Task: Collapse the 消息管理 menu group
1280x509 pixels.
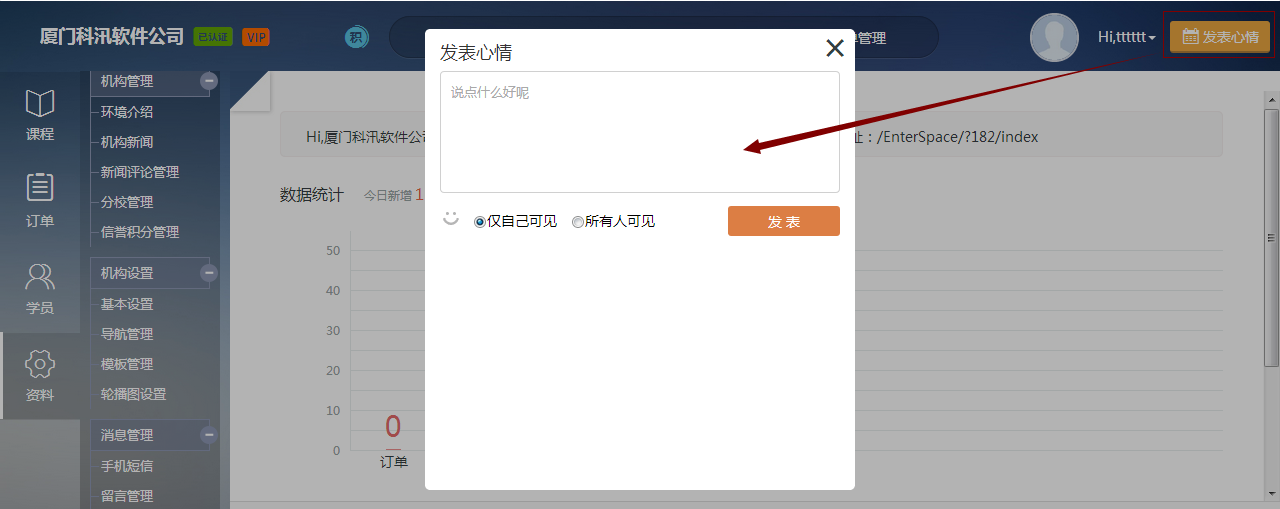Action: [209, 435]
